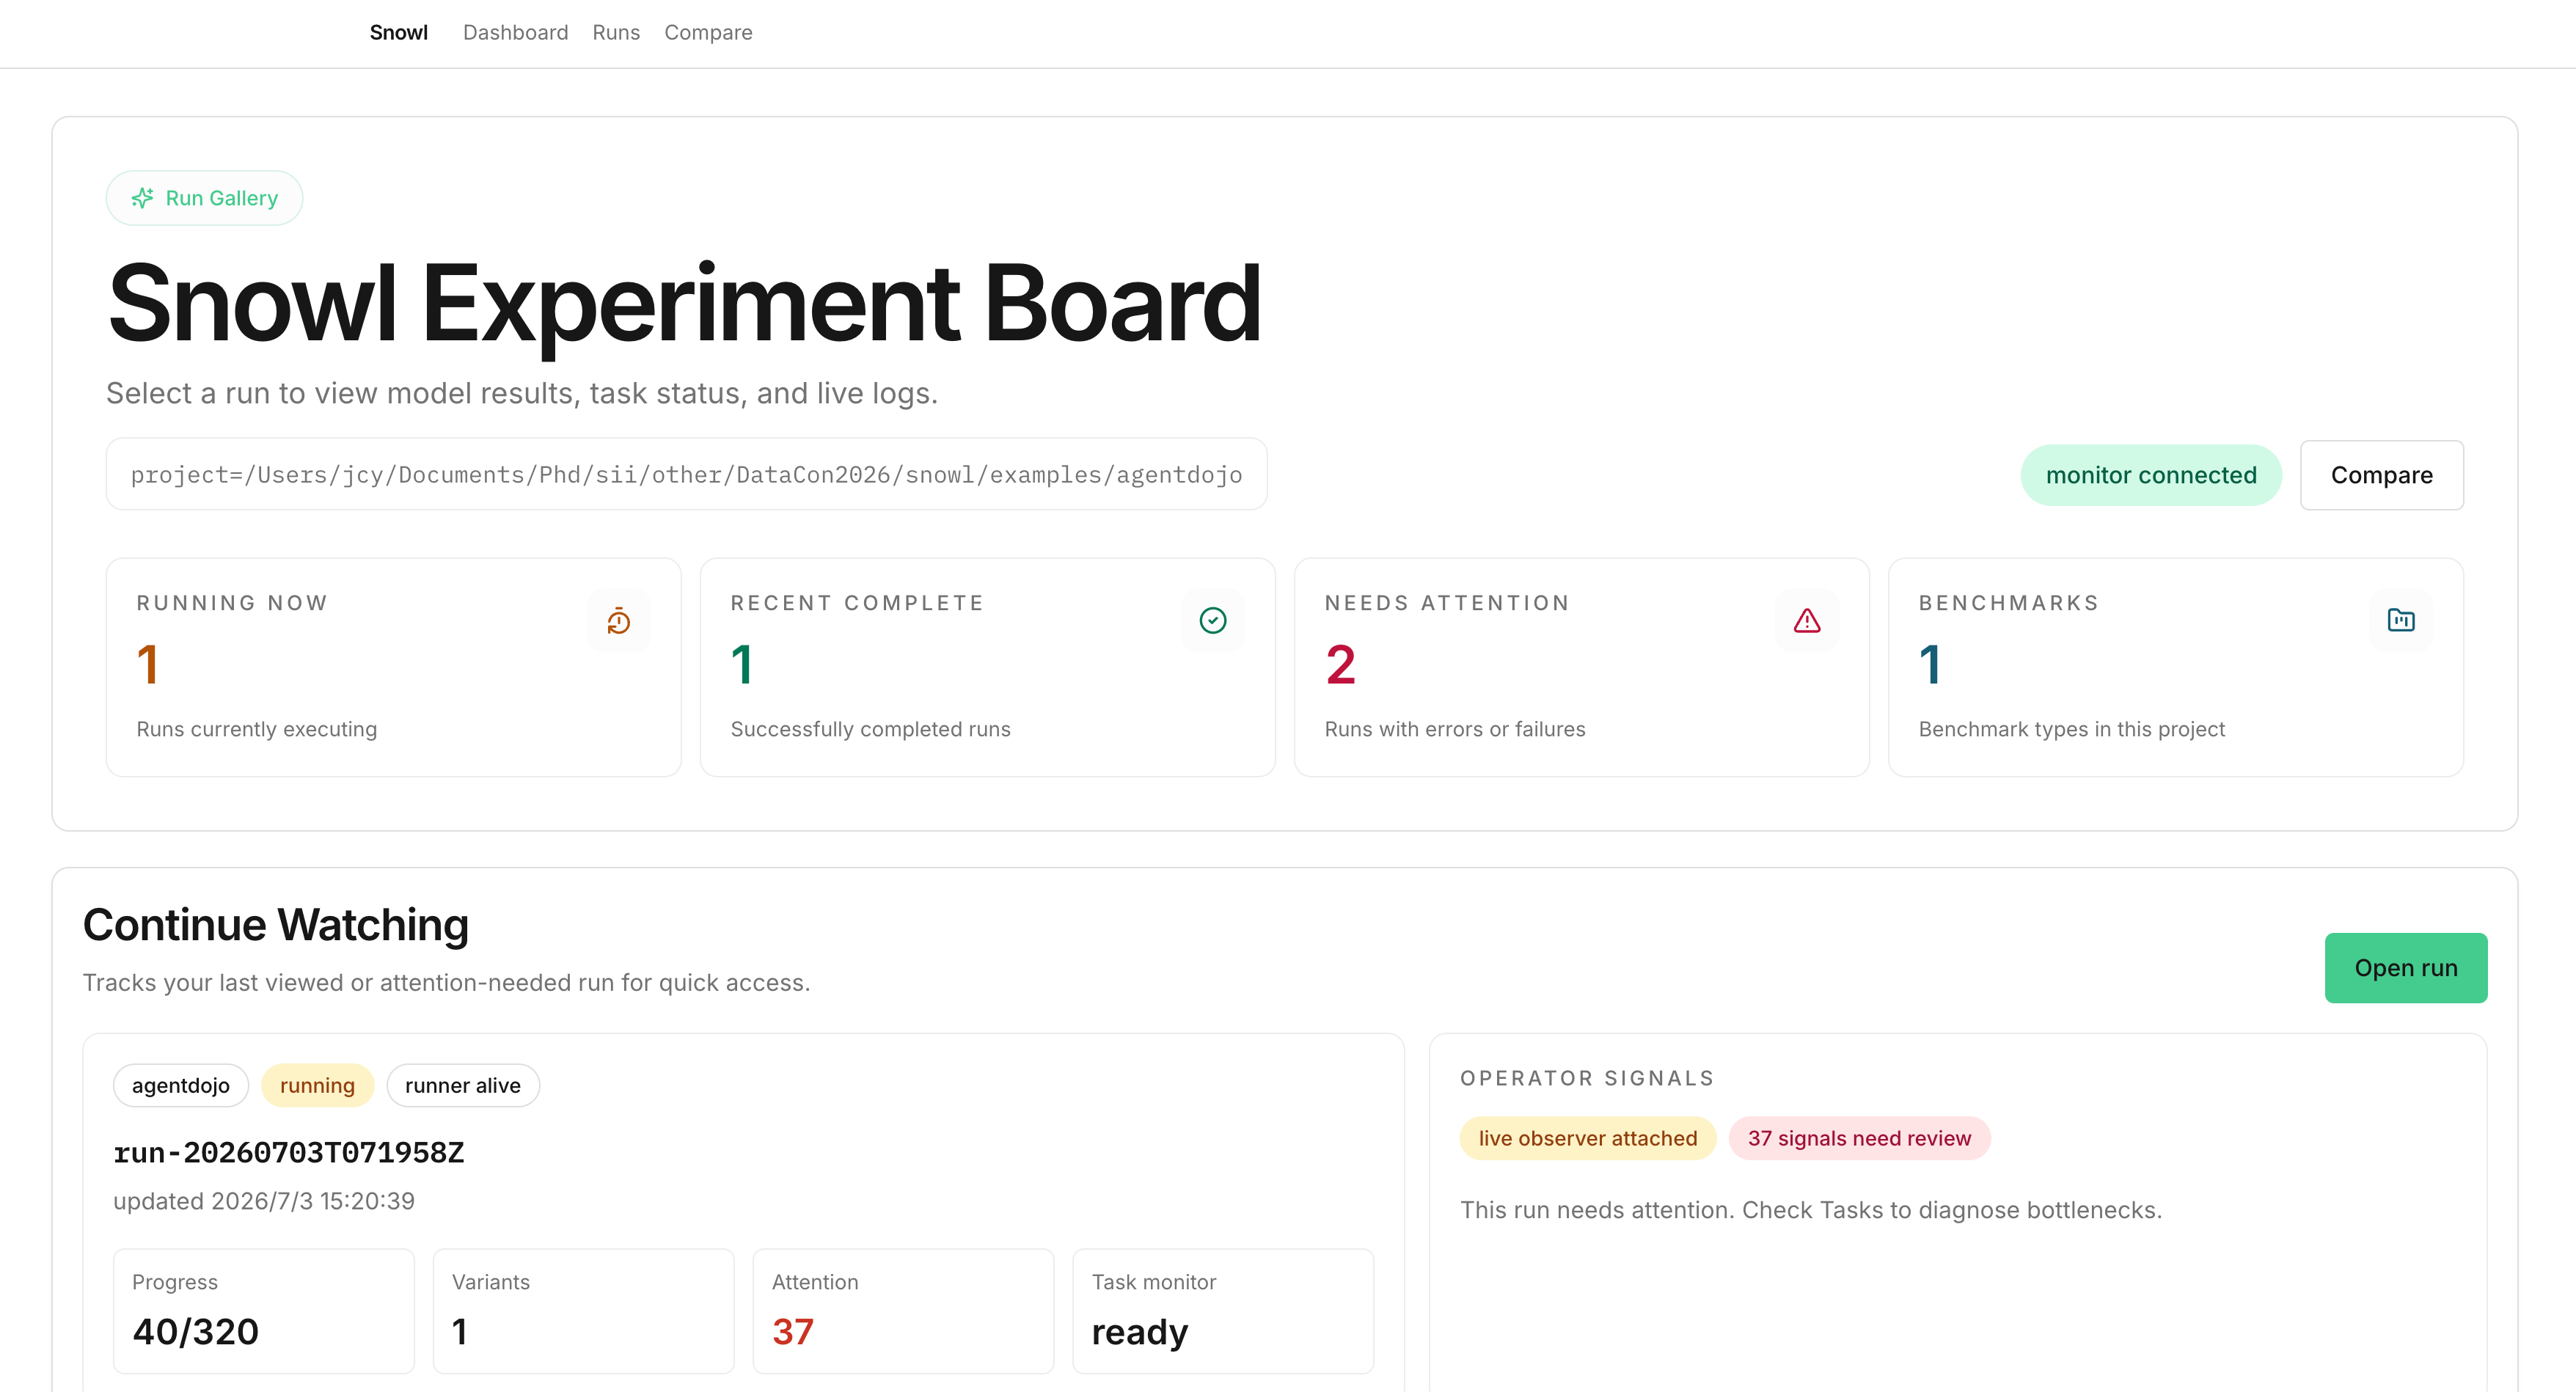Click the agentdojo tag chip

[181, 1086]
